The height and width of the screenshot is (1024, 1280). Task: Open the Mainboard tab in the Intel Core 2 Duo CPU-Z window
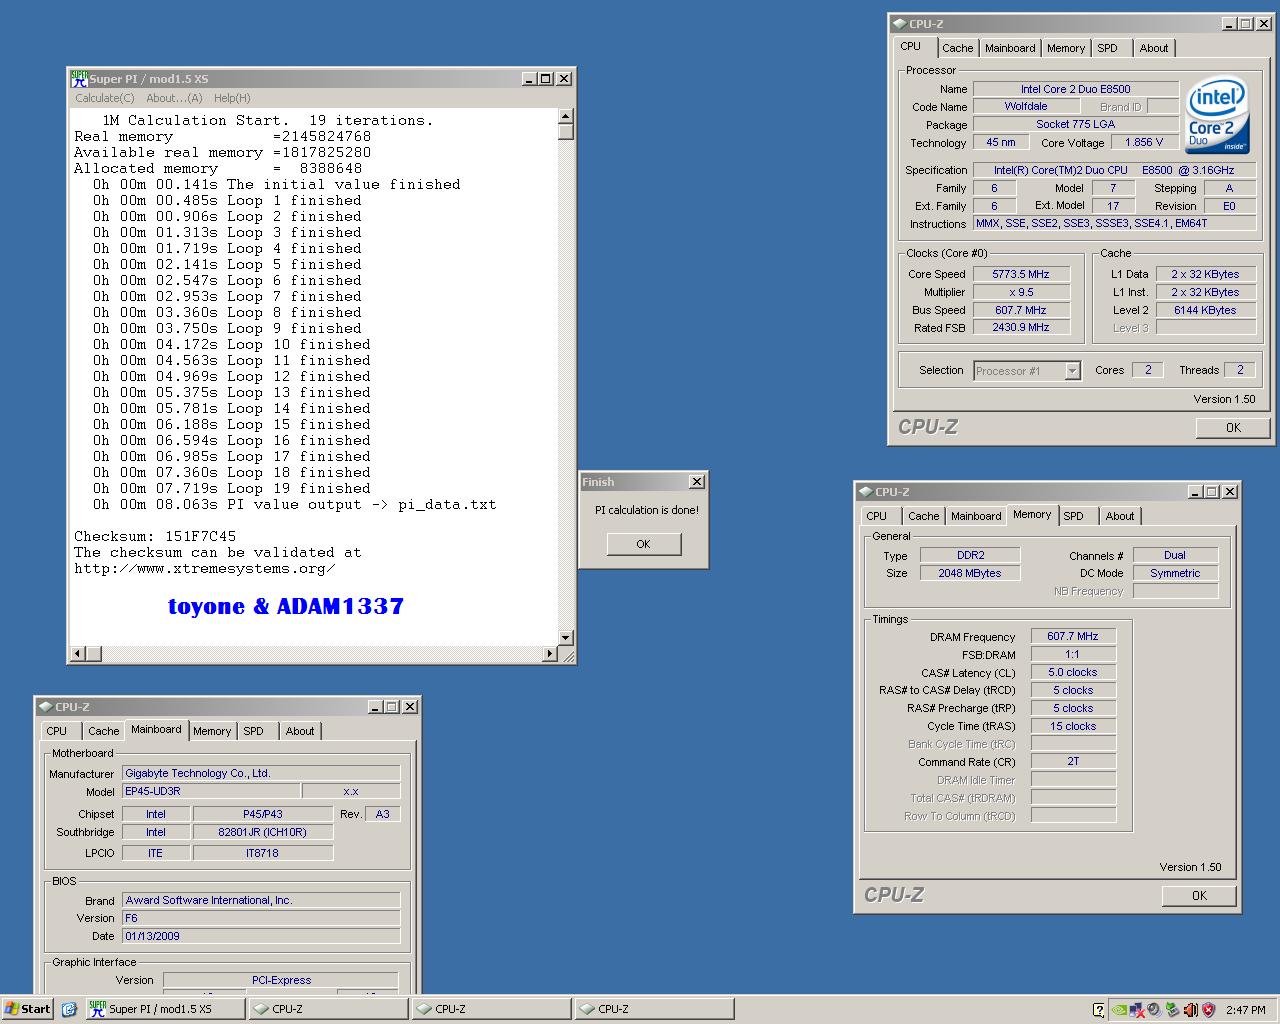1010,48
